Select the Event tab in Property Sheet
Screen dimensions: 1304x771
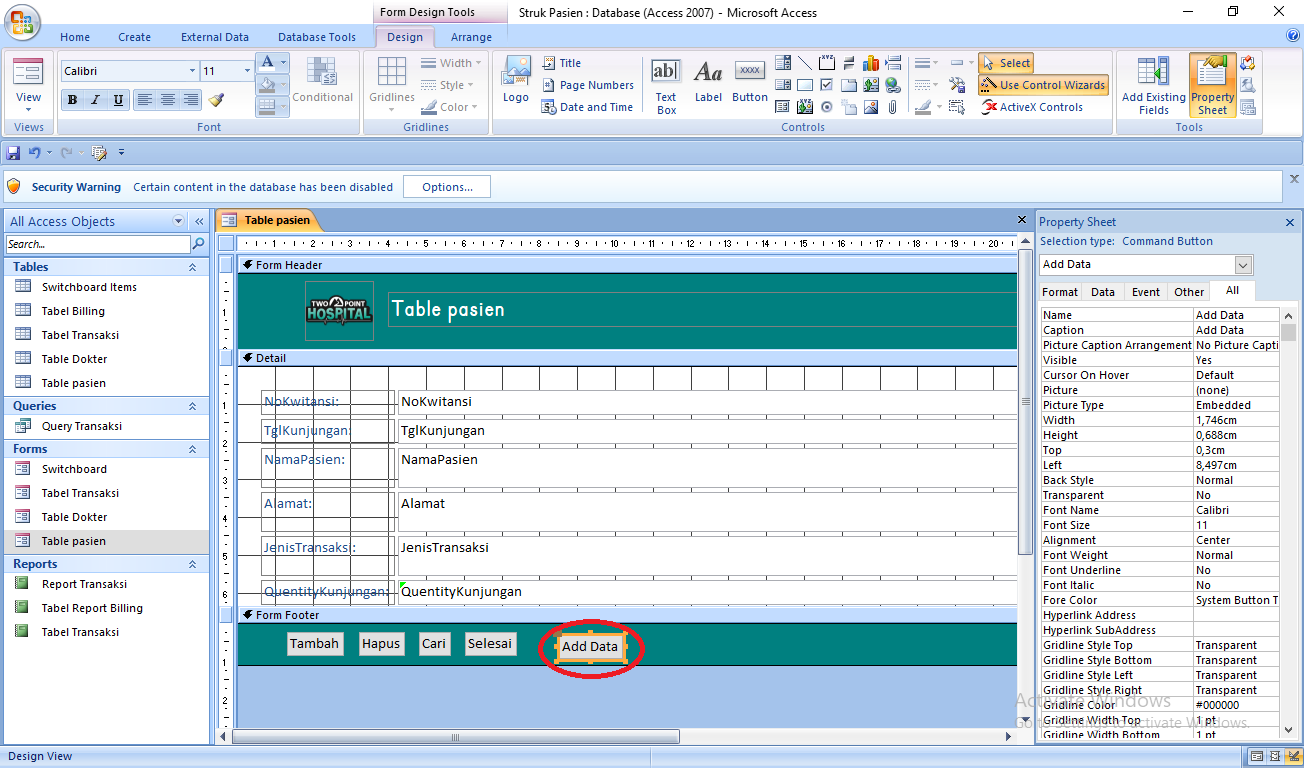pyautogui.click(x=1145, y=292)
